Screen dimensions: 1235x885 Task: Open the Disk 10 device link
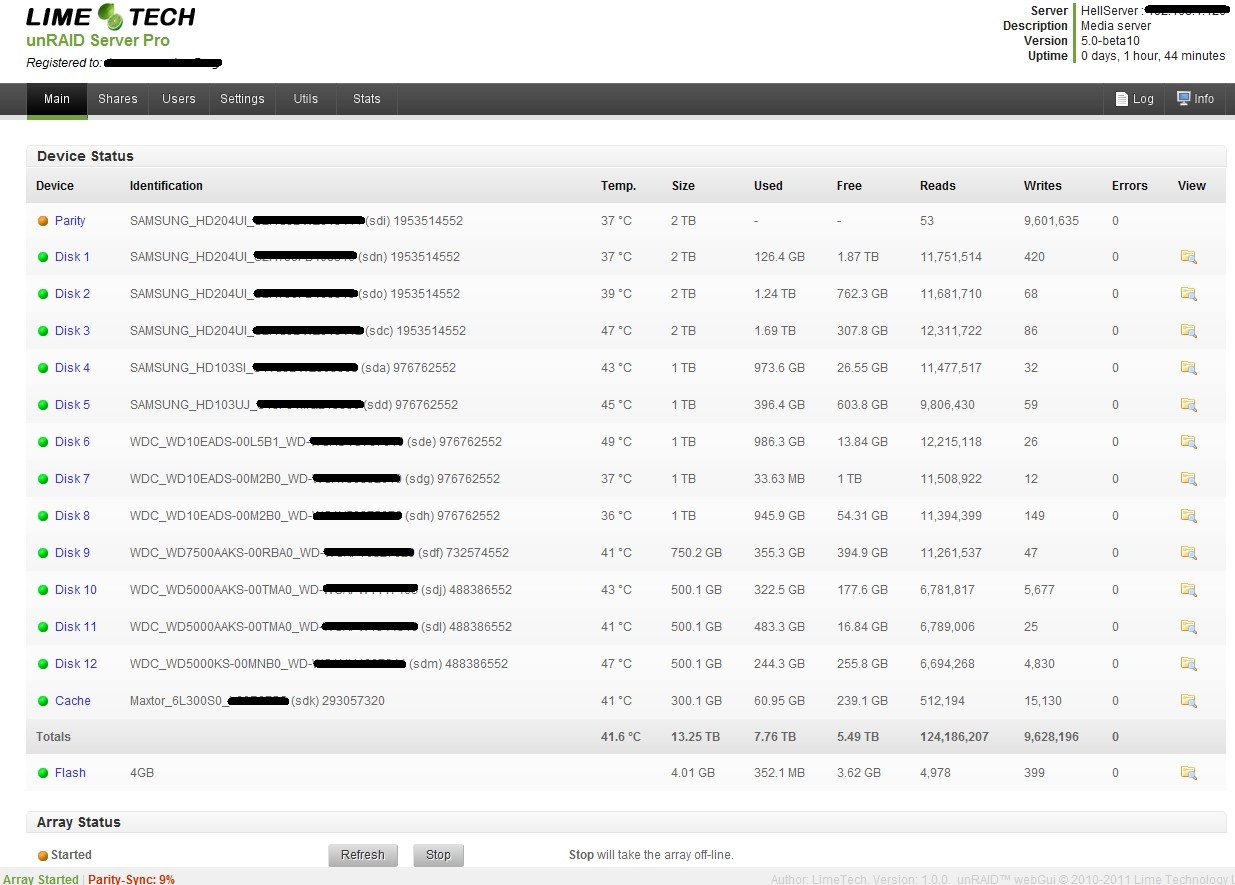[x=76, y=590]
